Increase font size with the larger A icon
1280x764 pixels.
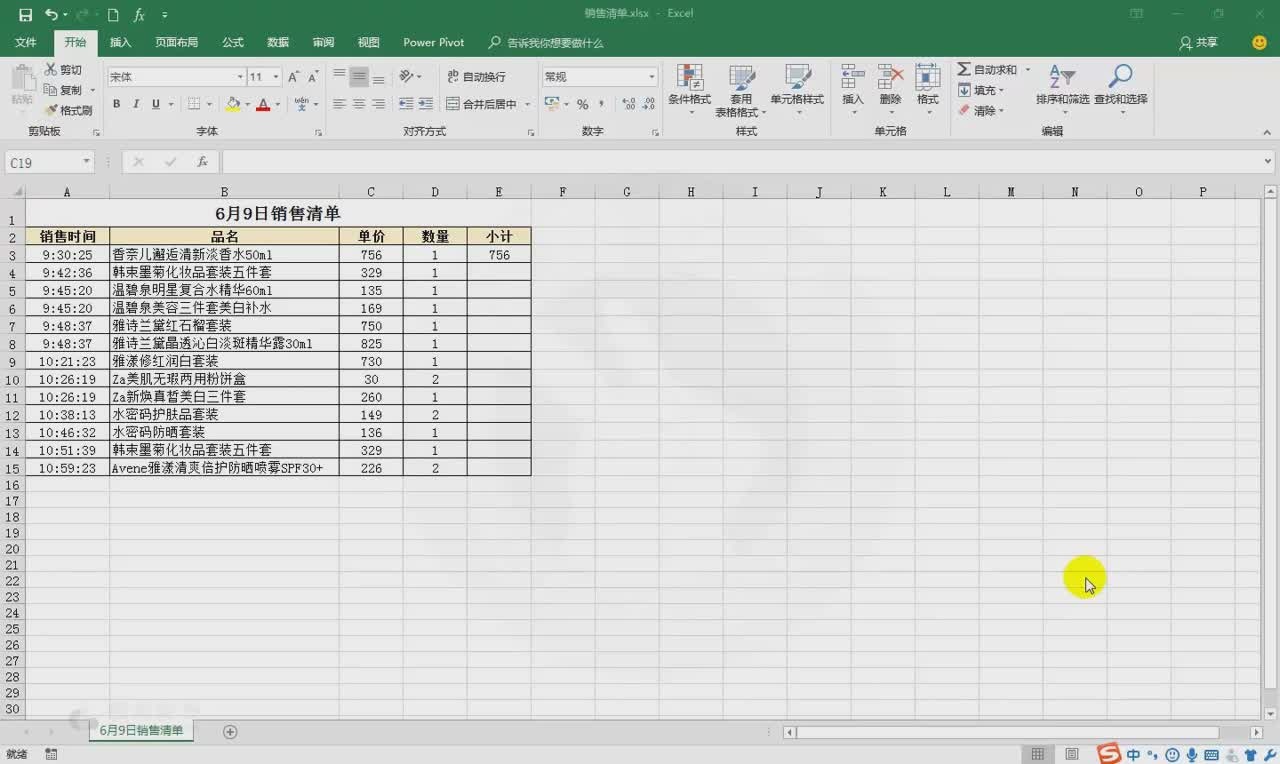click(294, 77)
